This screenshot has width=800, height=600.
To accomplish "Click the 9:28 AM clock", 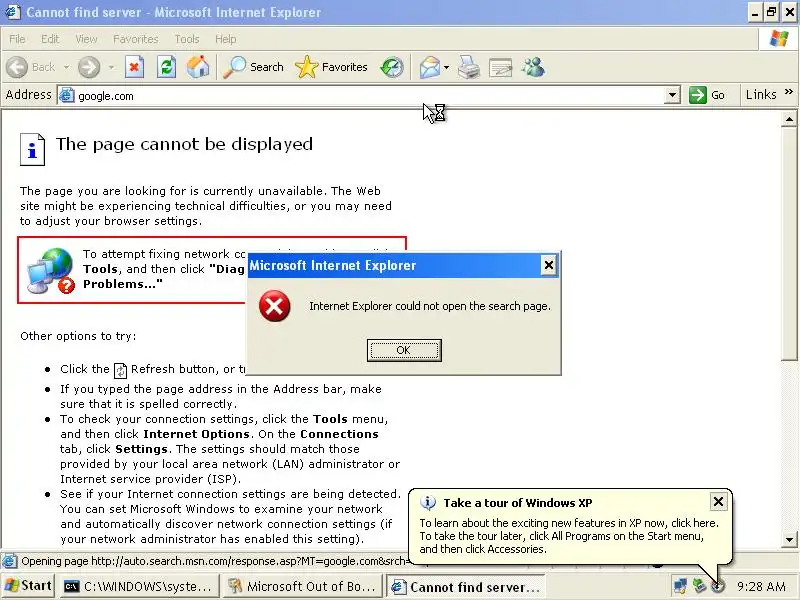I will 761,587.
